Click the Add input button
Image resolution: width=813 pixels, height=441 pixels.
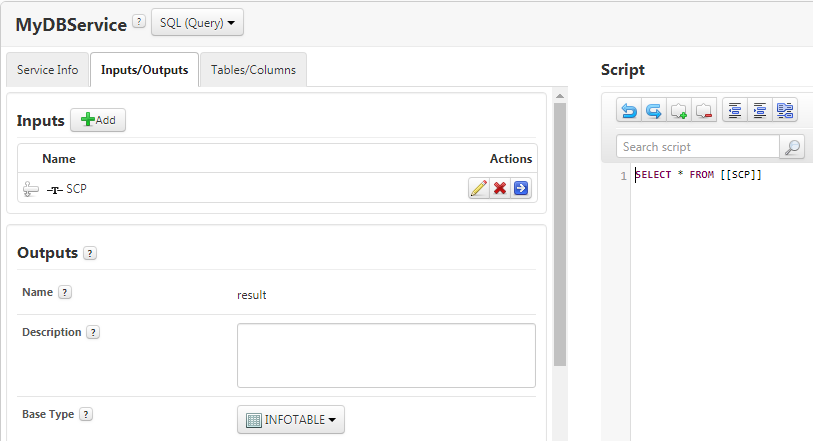98,120
